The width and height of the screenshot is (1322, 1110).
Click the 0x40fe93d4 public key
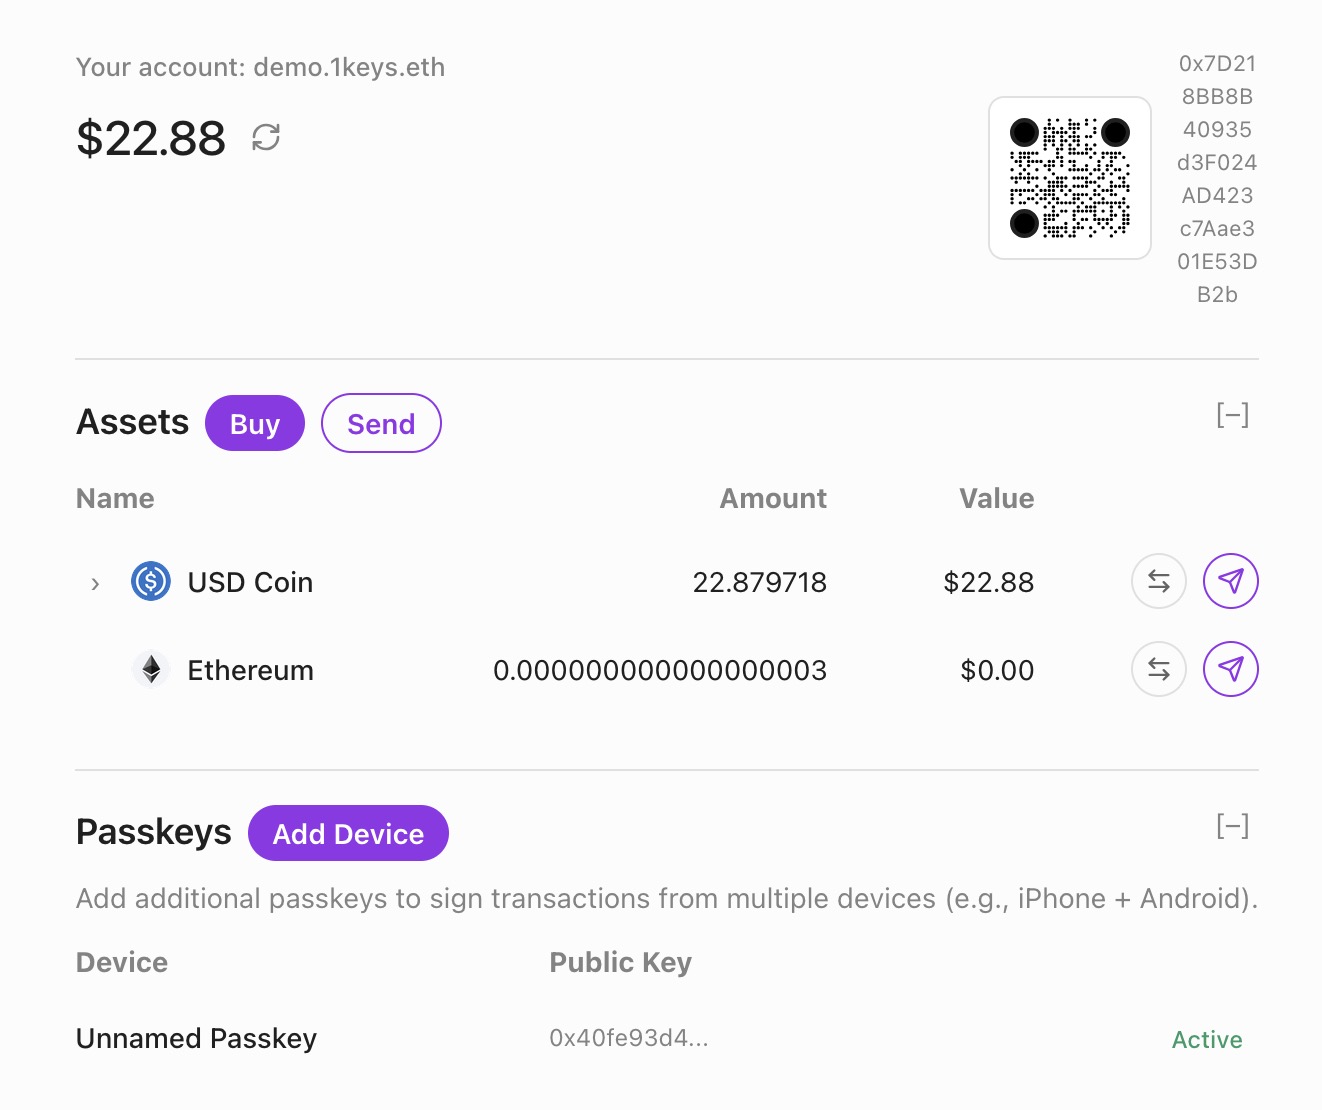point(628,1038)
